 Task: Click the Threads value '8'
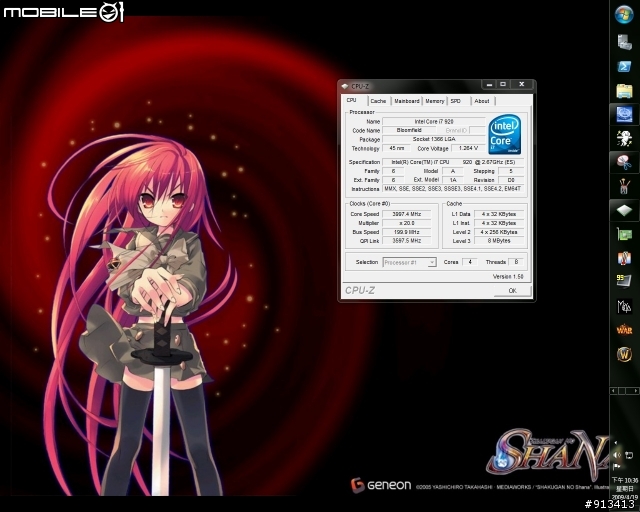(516, 262)
